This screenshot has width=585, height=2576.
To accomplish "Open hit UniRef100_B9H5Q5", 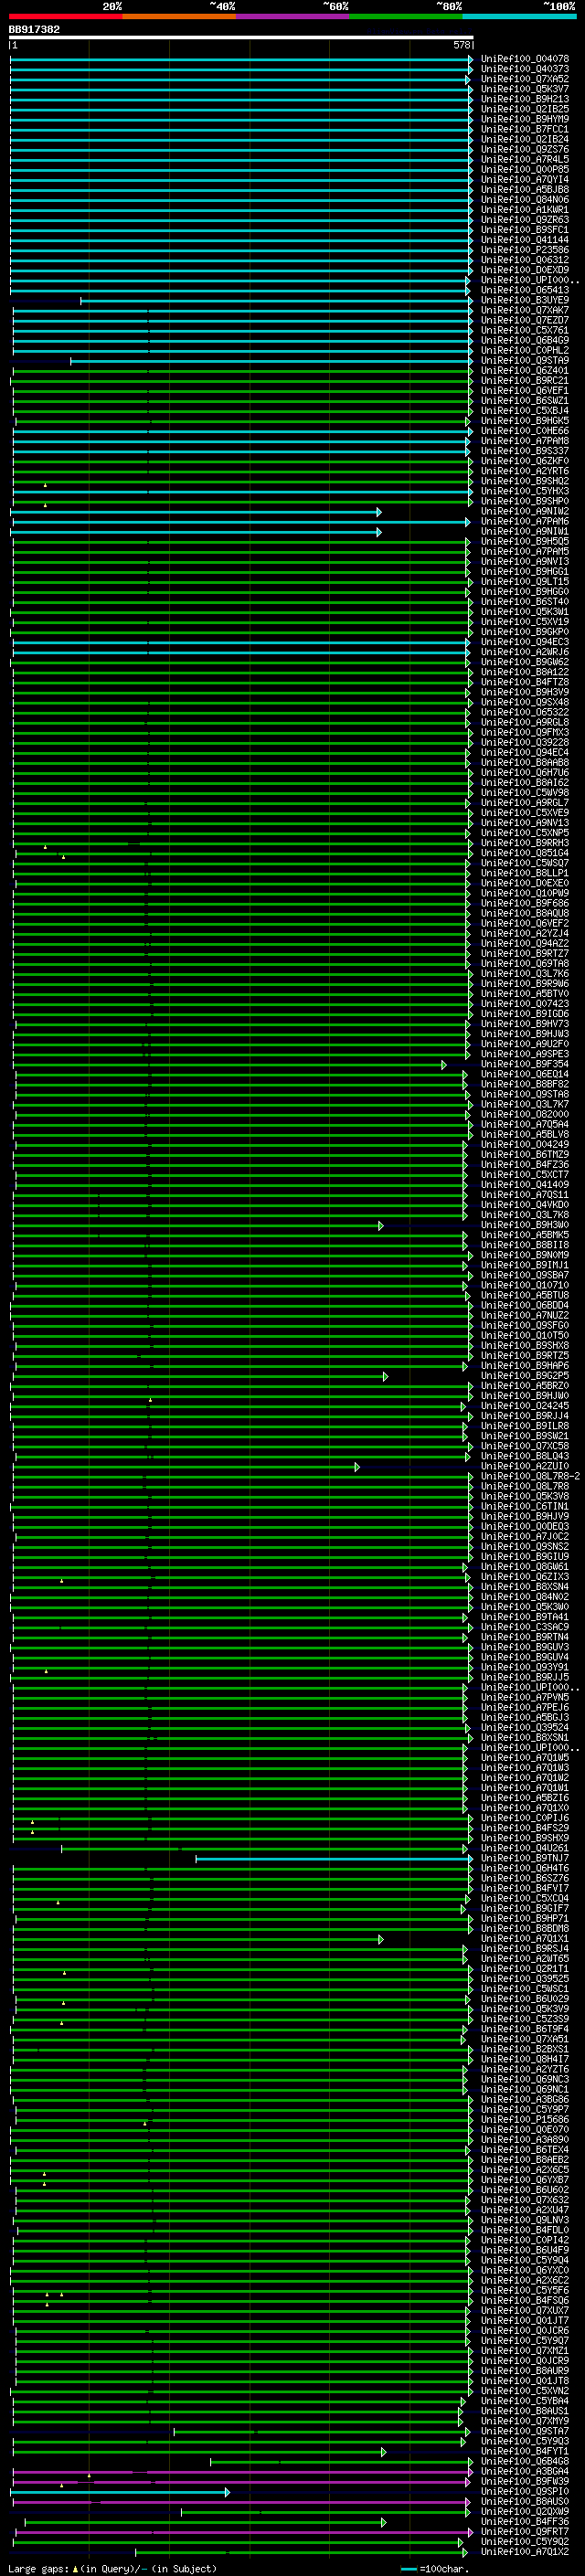I will pos(525,542).
